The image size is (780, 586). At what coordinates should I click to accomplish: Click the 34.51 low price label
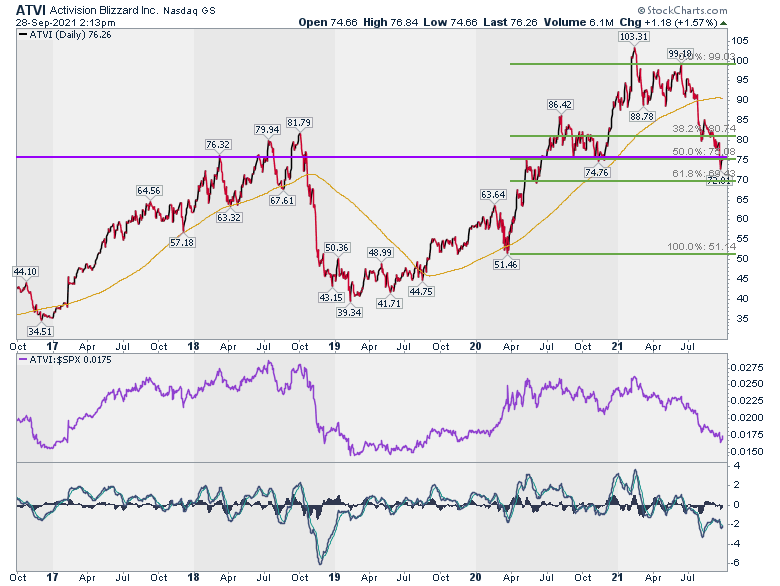coord(40,331)
